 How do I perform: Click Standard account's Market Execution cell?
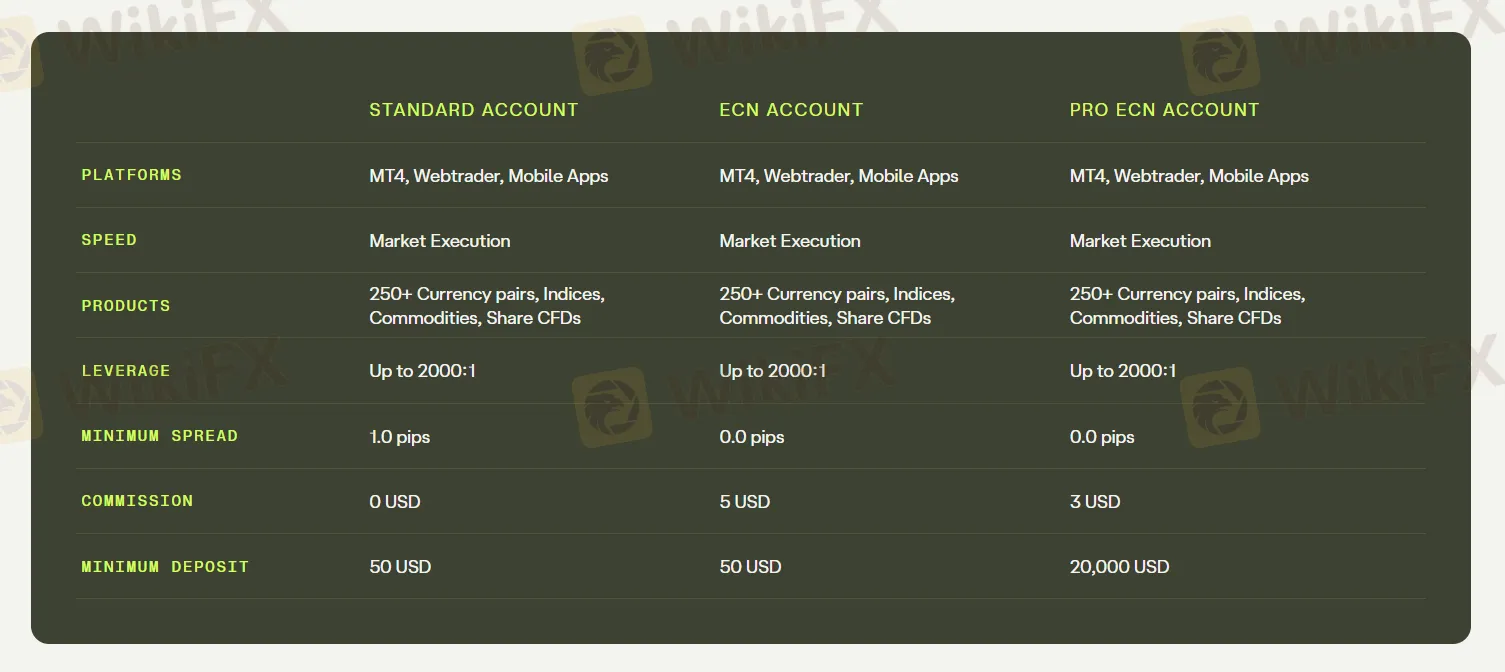click(439, 241)
